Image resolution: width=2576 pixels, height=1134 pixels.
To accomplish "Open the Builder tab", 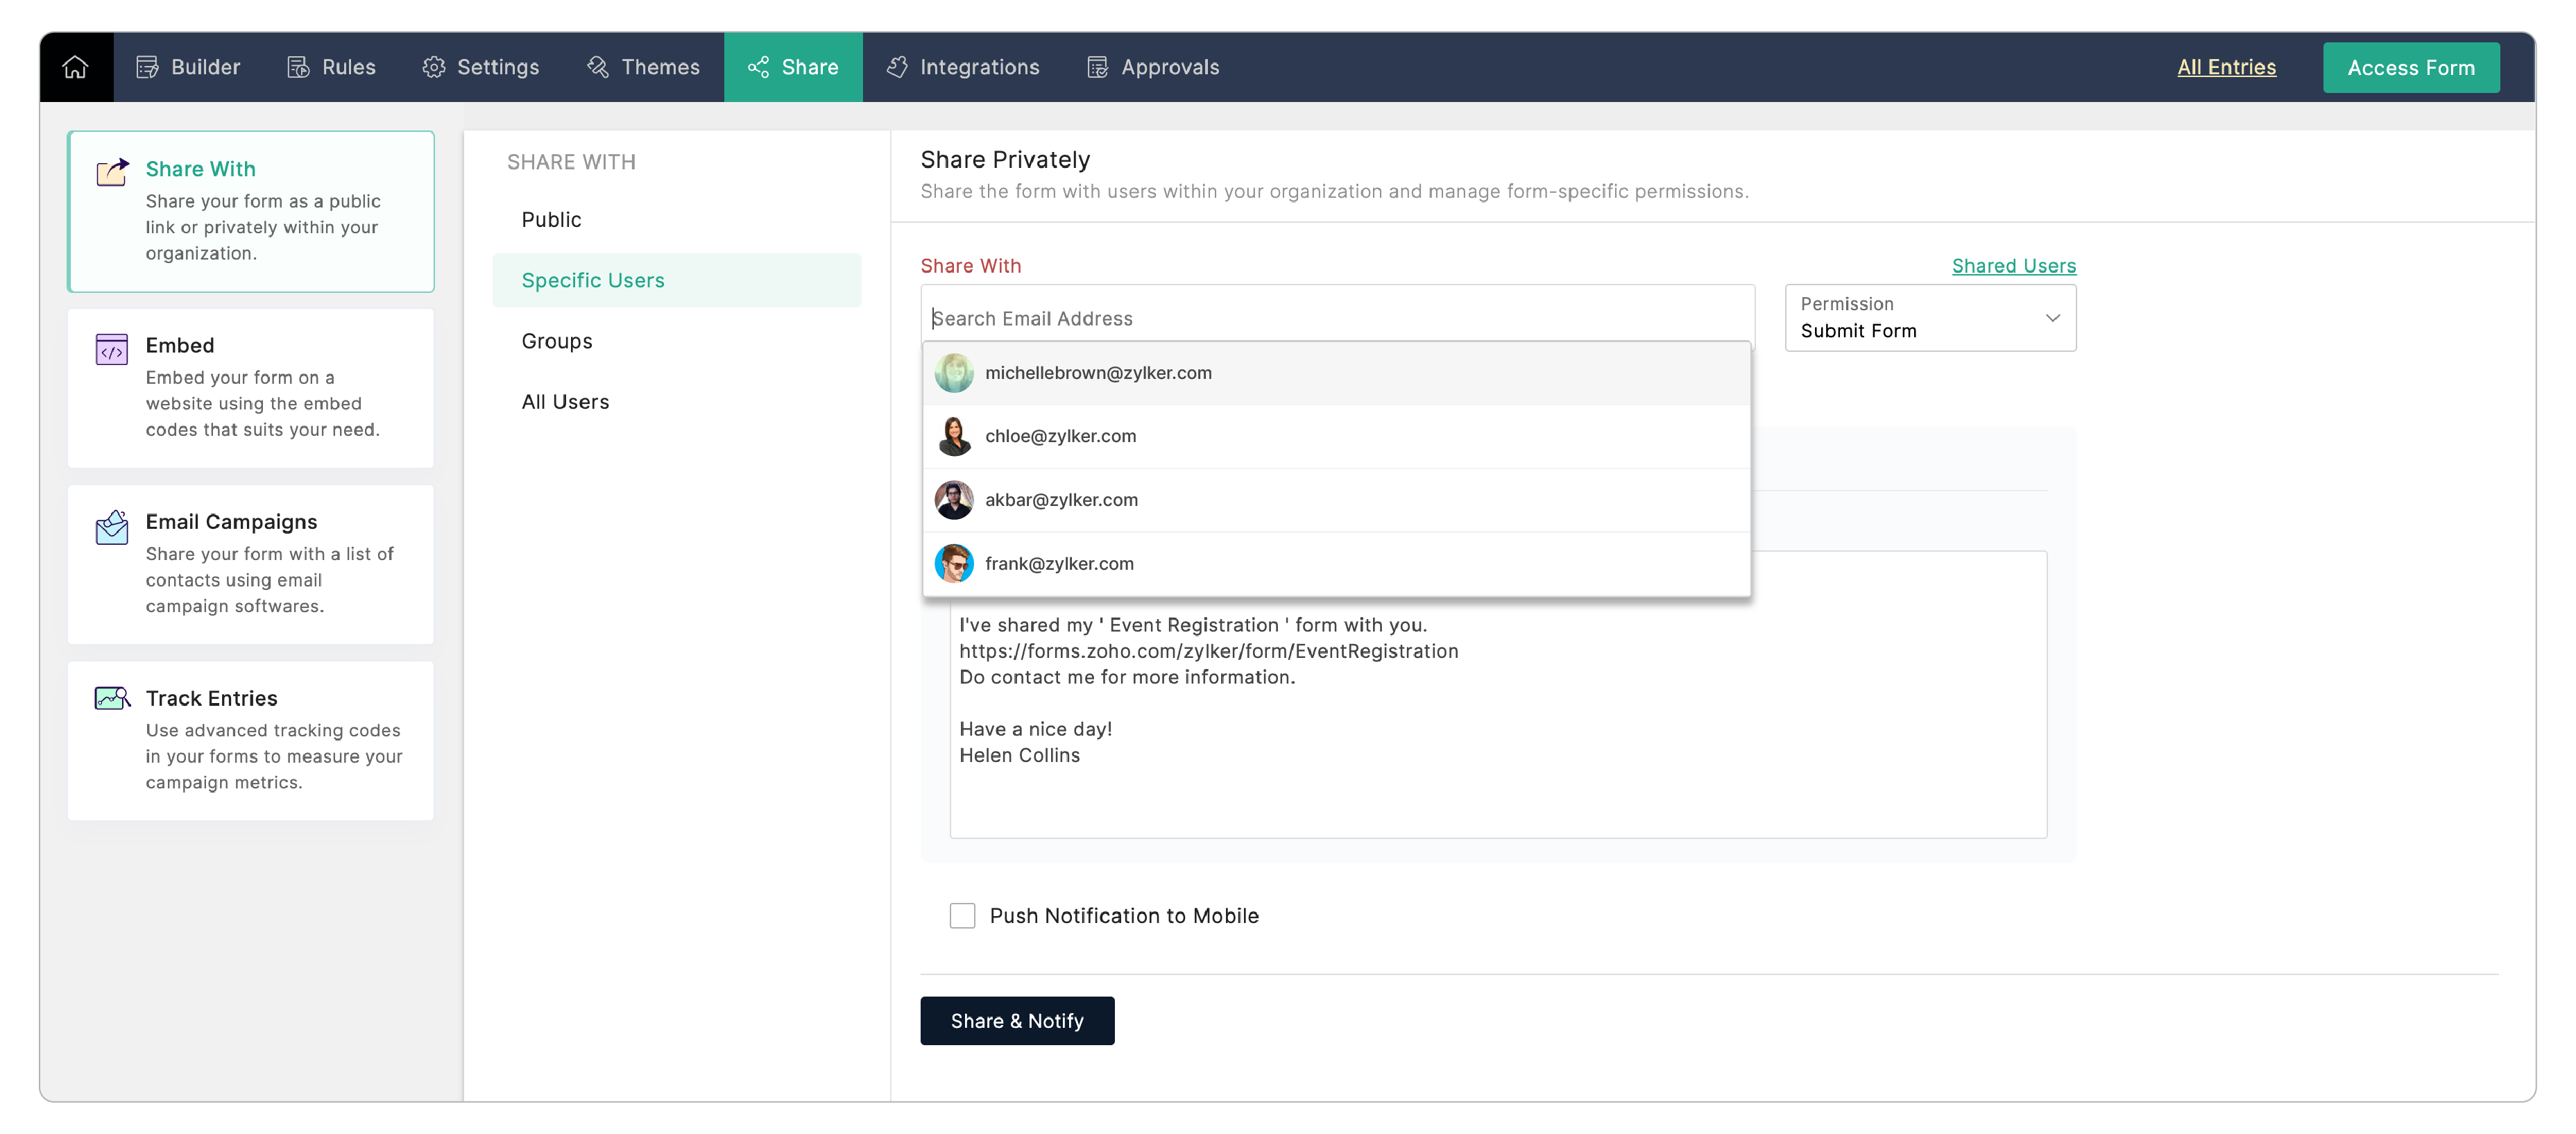I will 188,67.
